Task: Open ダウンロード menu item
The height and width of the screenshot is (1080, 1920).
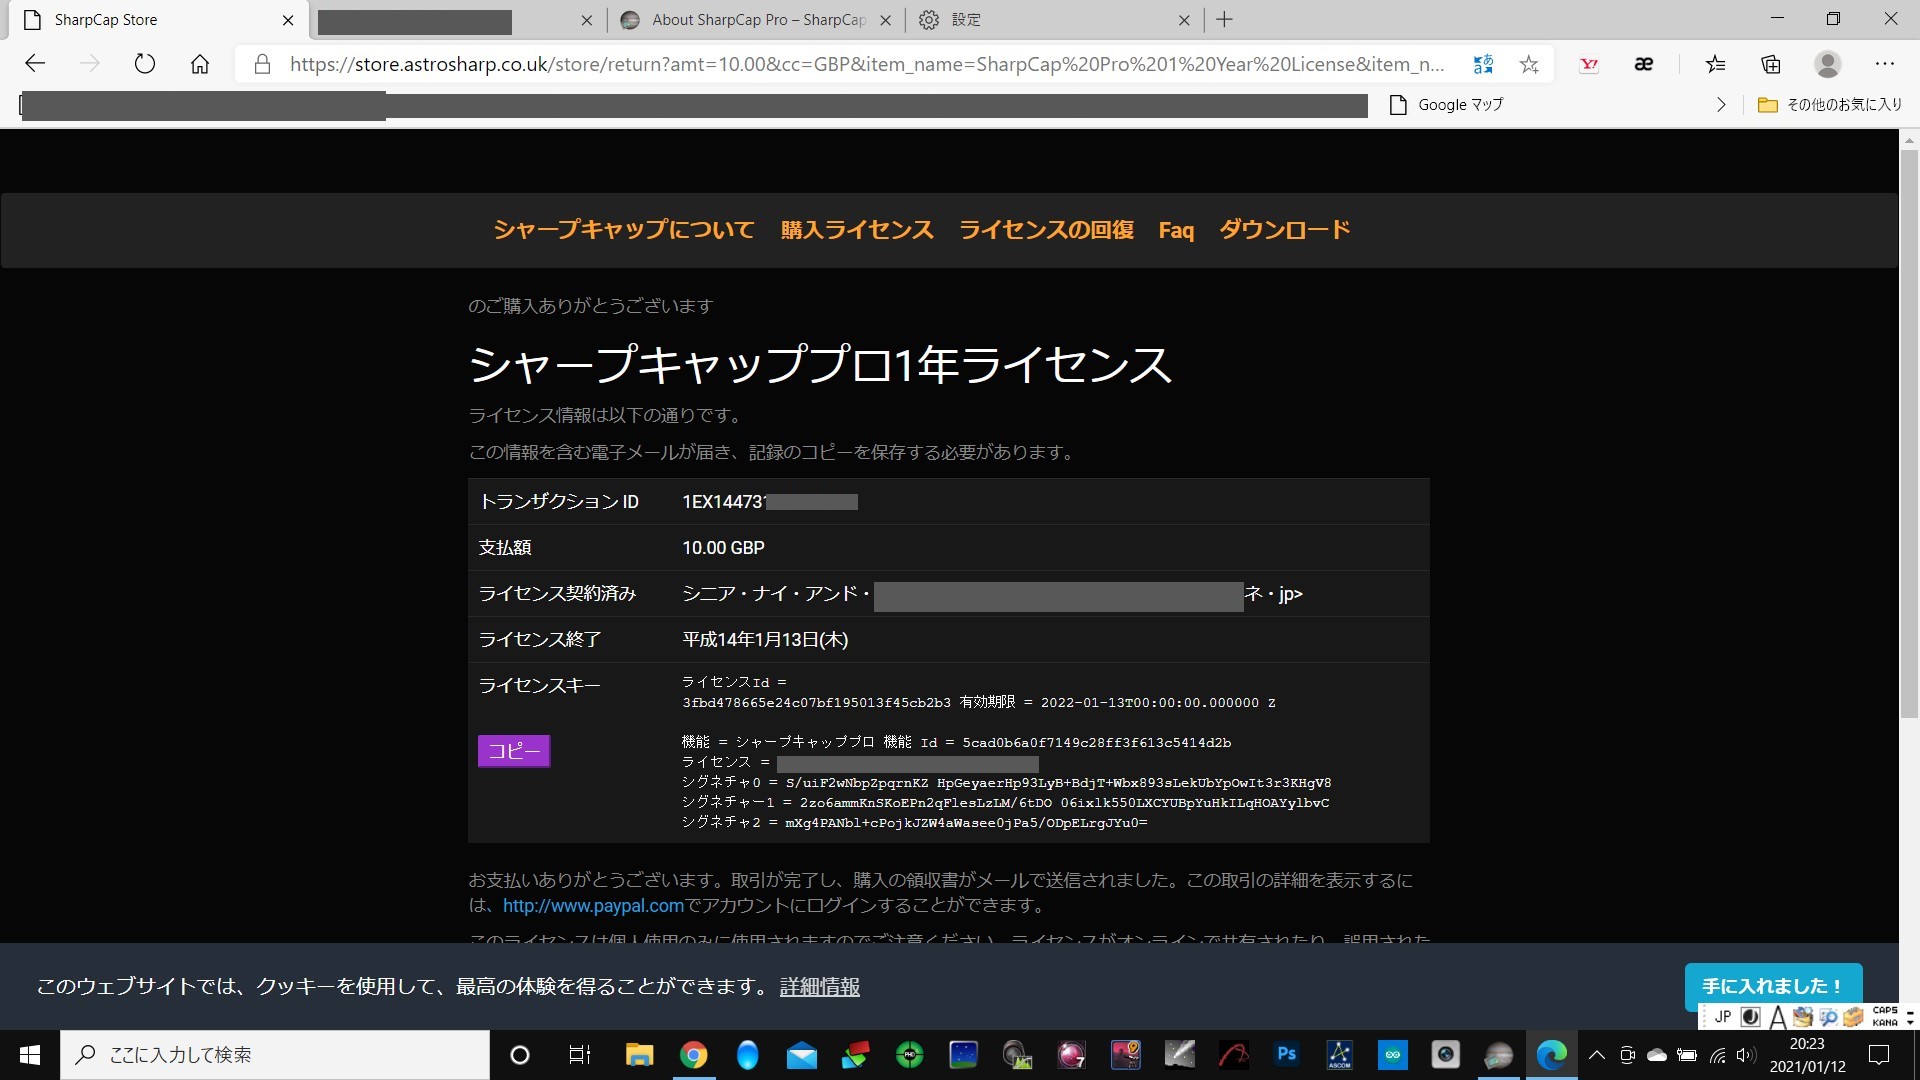Action: pos(1285,230)
